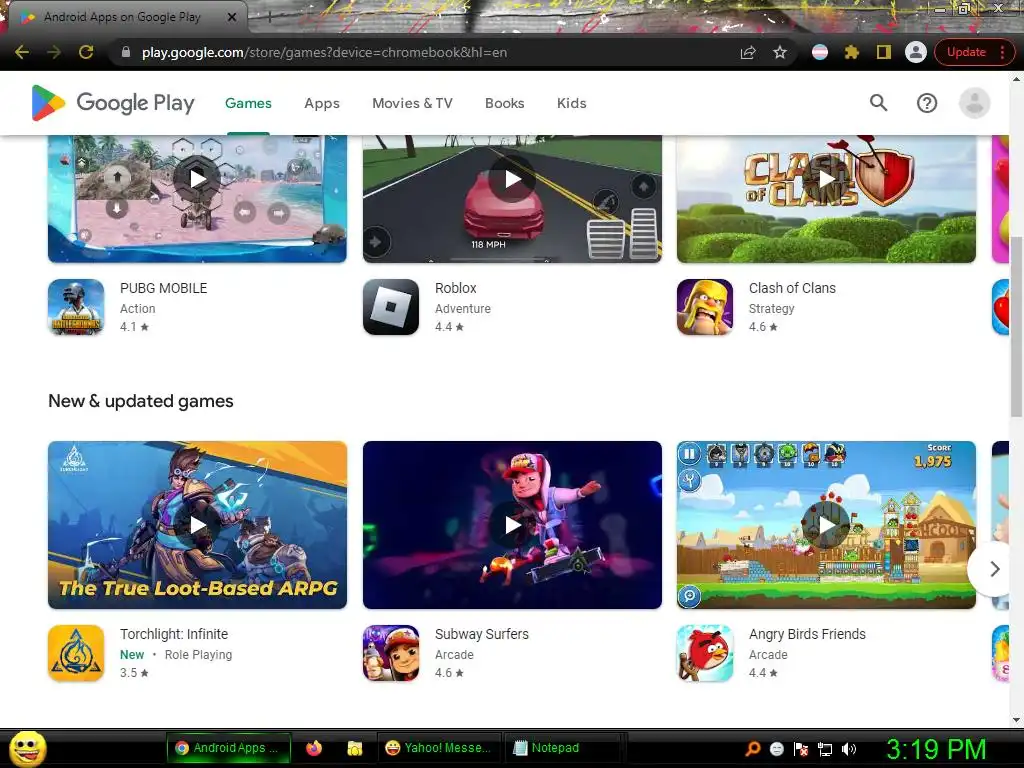
Task: Click the Google Play logo
Action: [113, 103]
